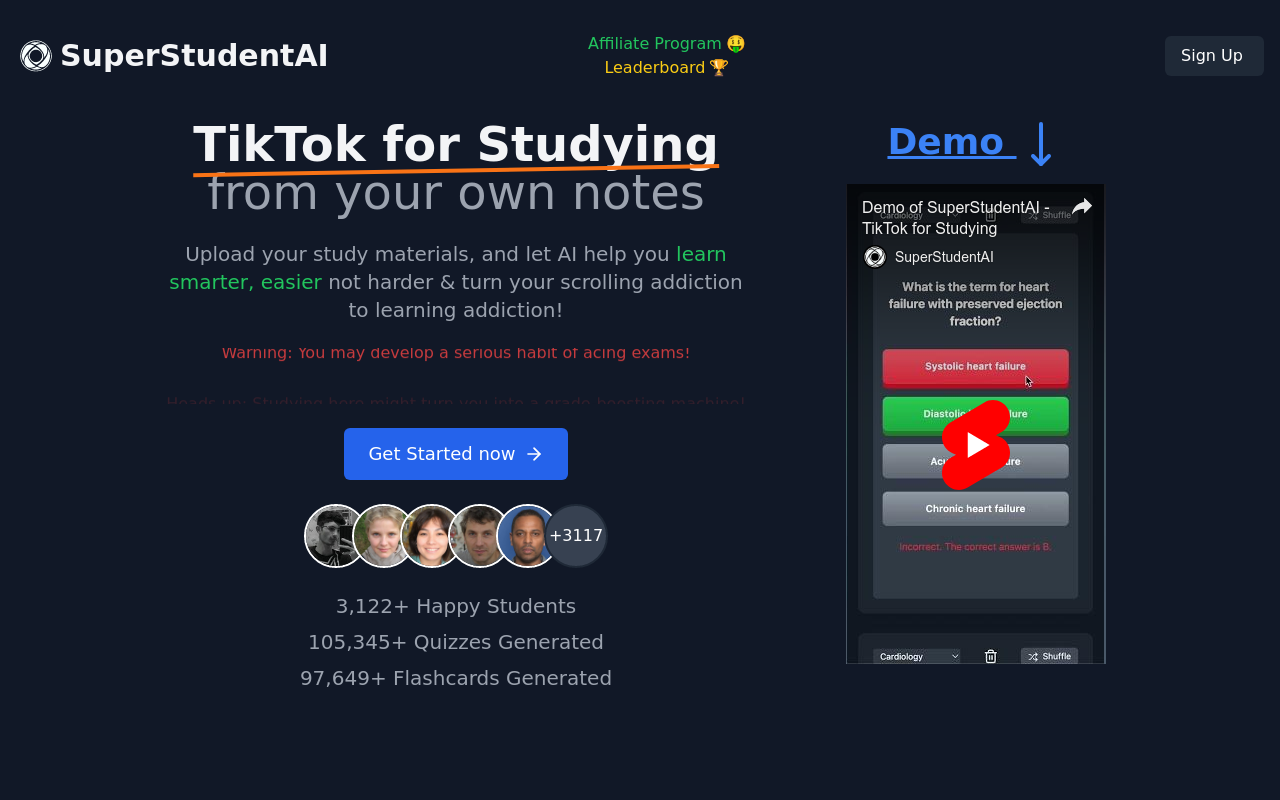Go to the Leaderboard link
The width and height of the screenshot is (1280, 800).
[666, 68]
